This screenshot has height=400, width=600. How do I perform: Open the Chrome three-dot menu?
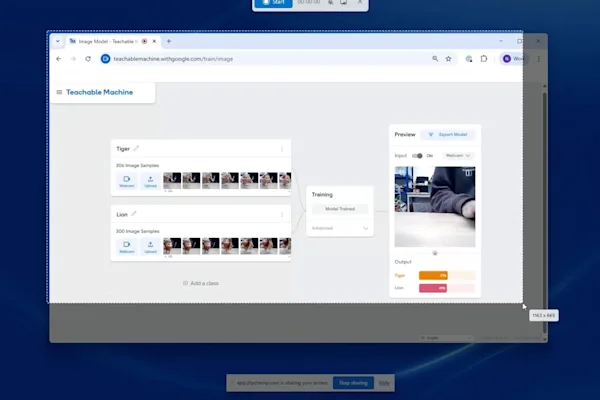coord(539,59)
